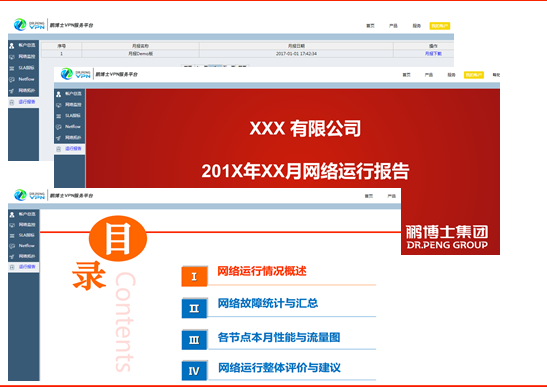This screenshot has width=547, height=387.
Task: Open 首页 in the top window navigation
Action: (x=370, y=26)
